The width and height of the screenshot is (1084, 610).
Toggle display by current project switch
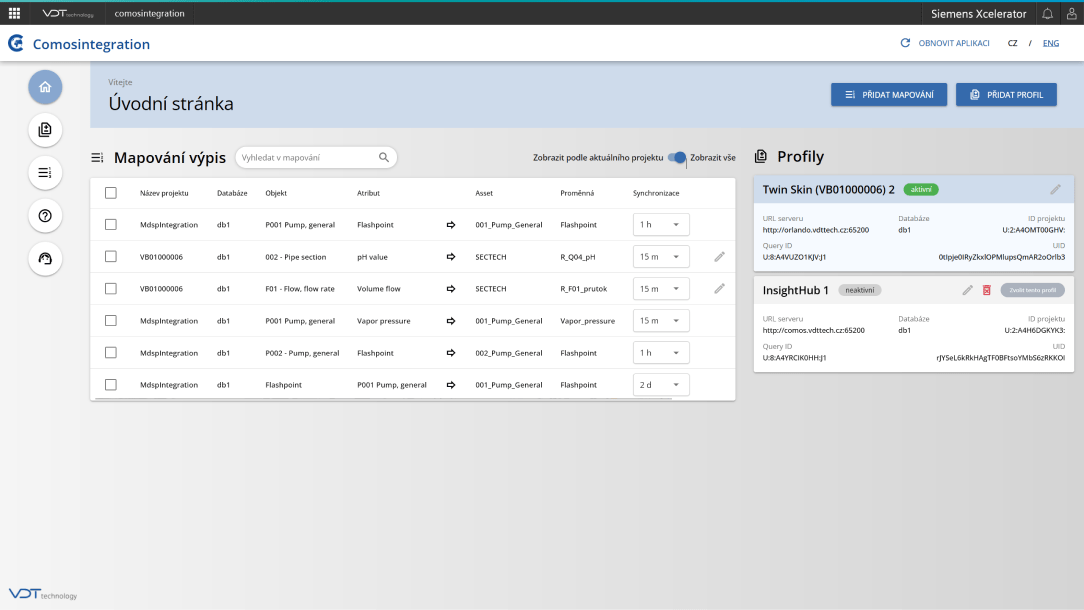click(x=678, y=157)
